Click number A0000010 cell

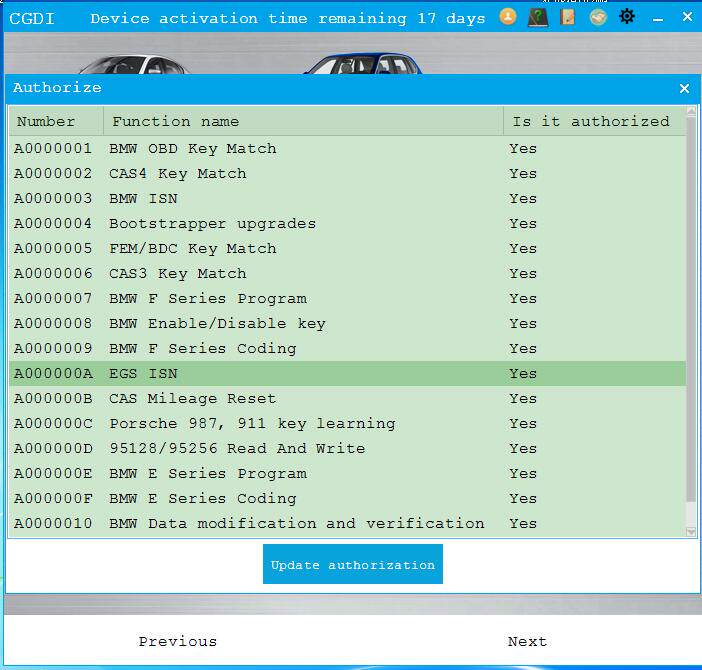coord(53,524)
